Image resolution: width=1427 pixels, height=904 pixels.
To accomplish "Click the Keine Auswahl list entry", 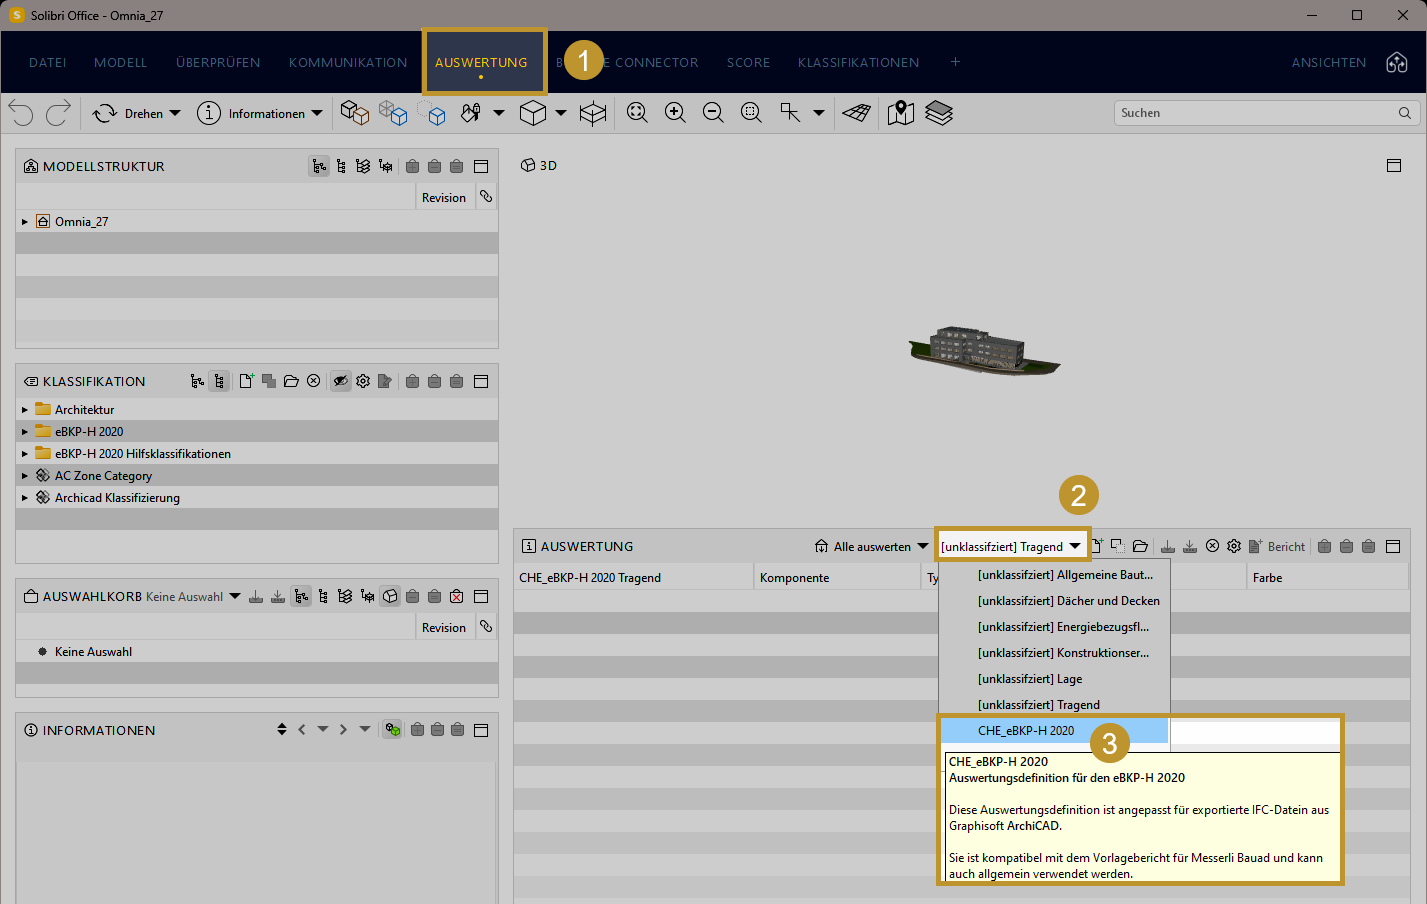I will (x=93, y=652).
